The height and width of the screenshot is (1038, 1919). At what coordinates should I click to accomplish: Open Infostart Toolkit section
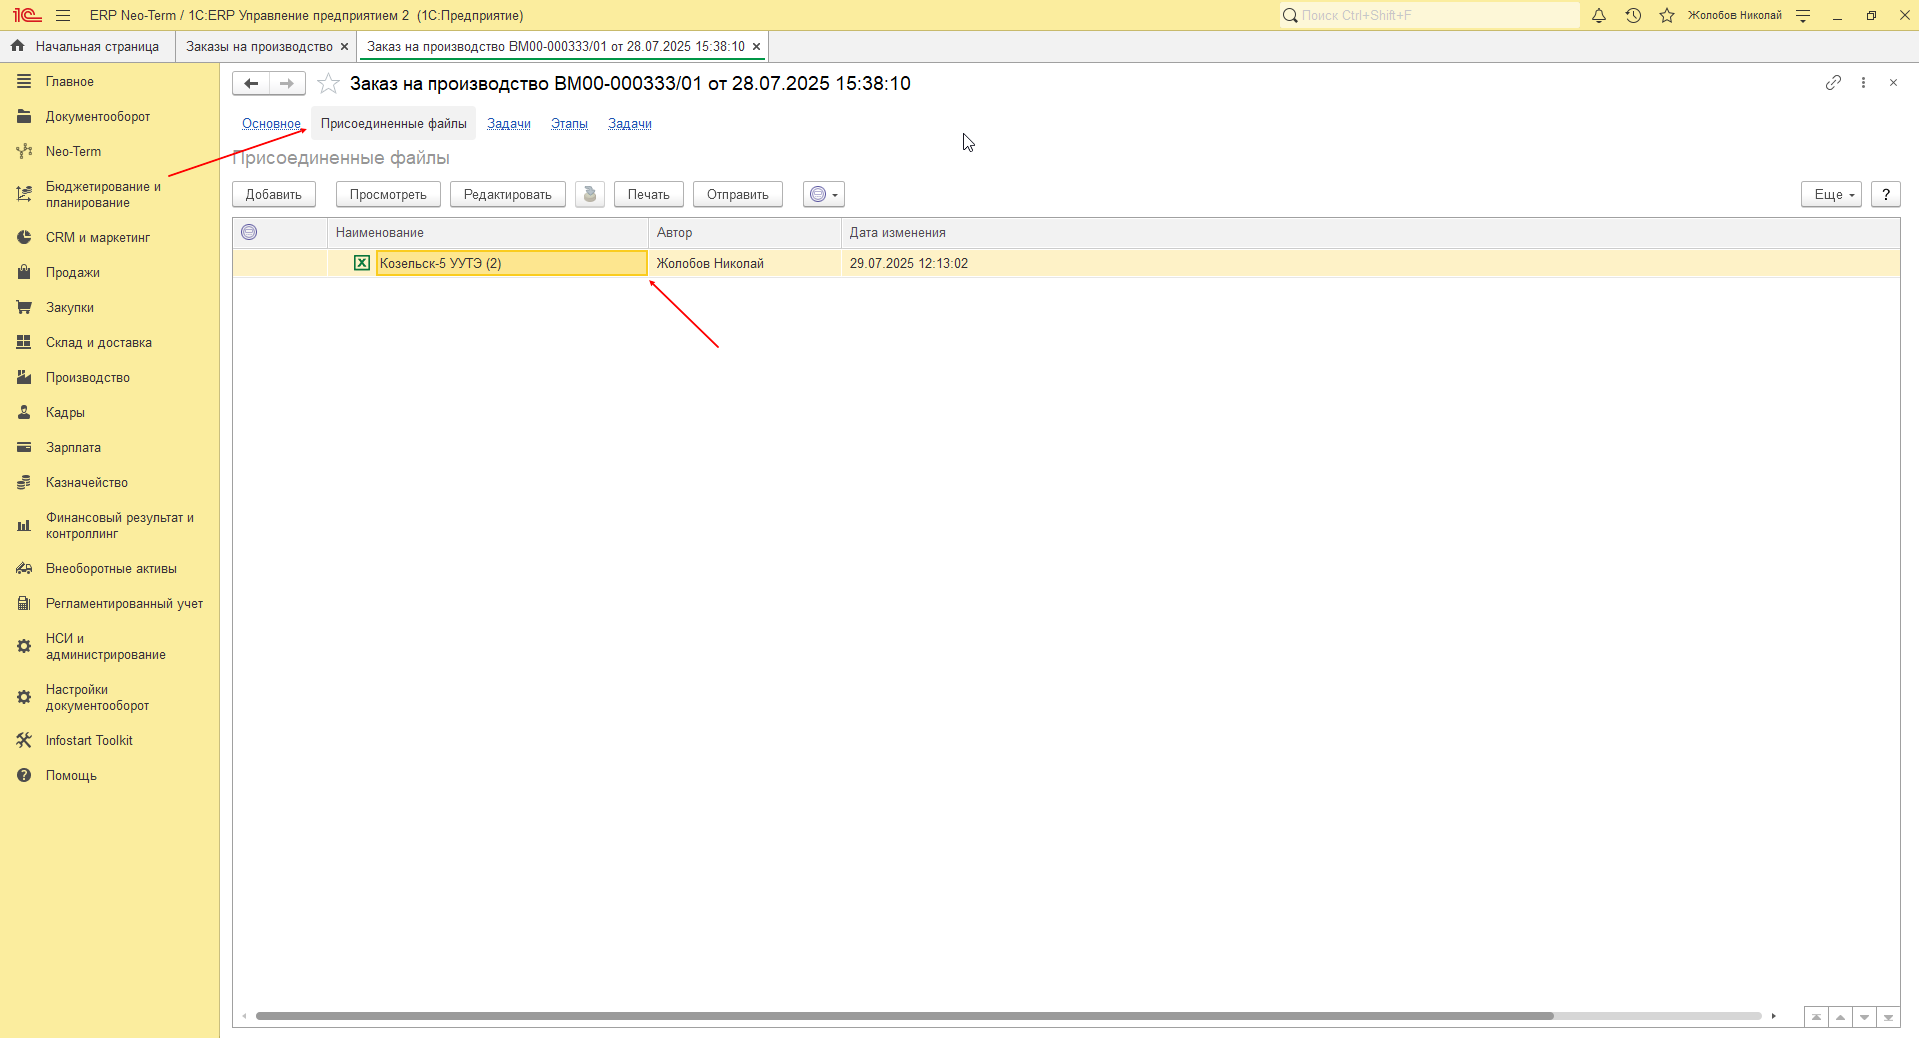[89, 740]
